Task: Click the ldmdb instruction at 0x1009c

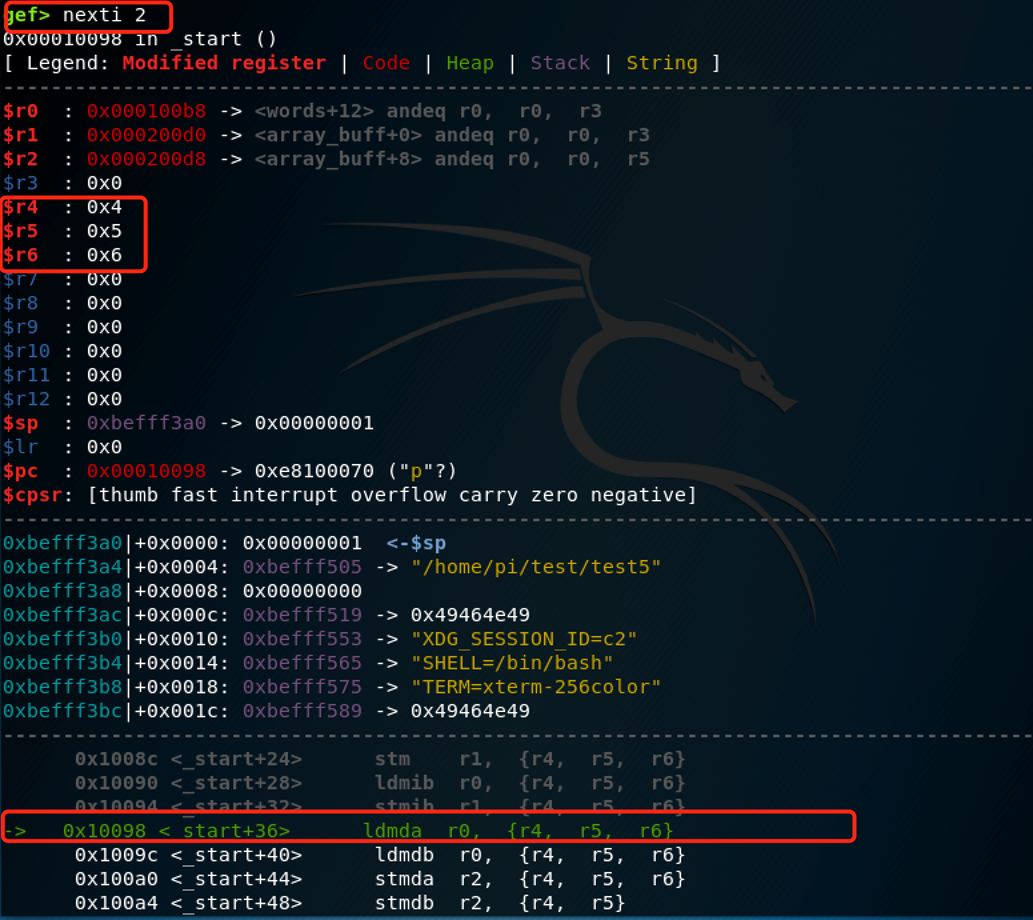Action: [x=380, y=855]
